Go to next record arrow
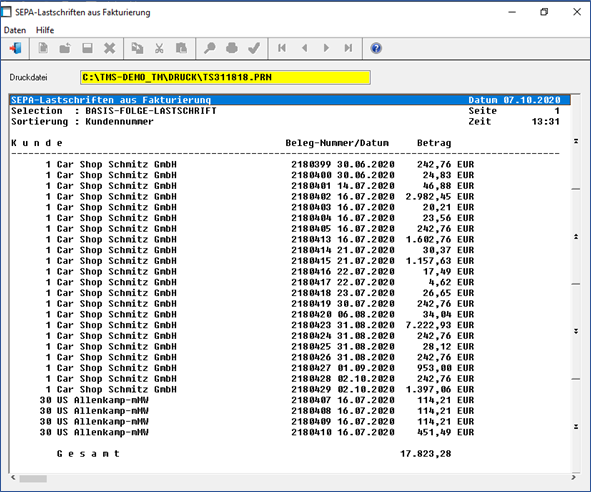 tap(326, 48)
